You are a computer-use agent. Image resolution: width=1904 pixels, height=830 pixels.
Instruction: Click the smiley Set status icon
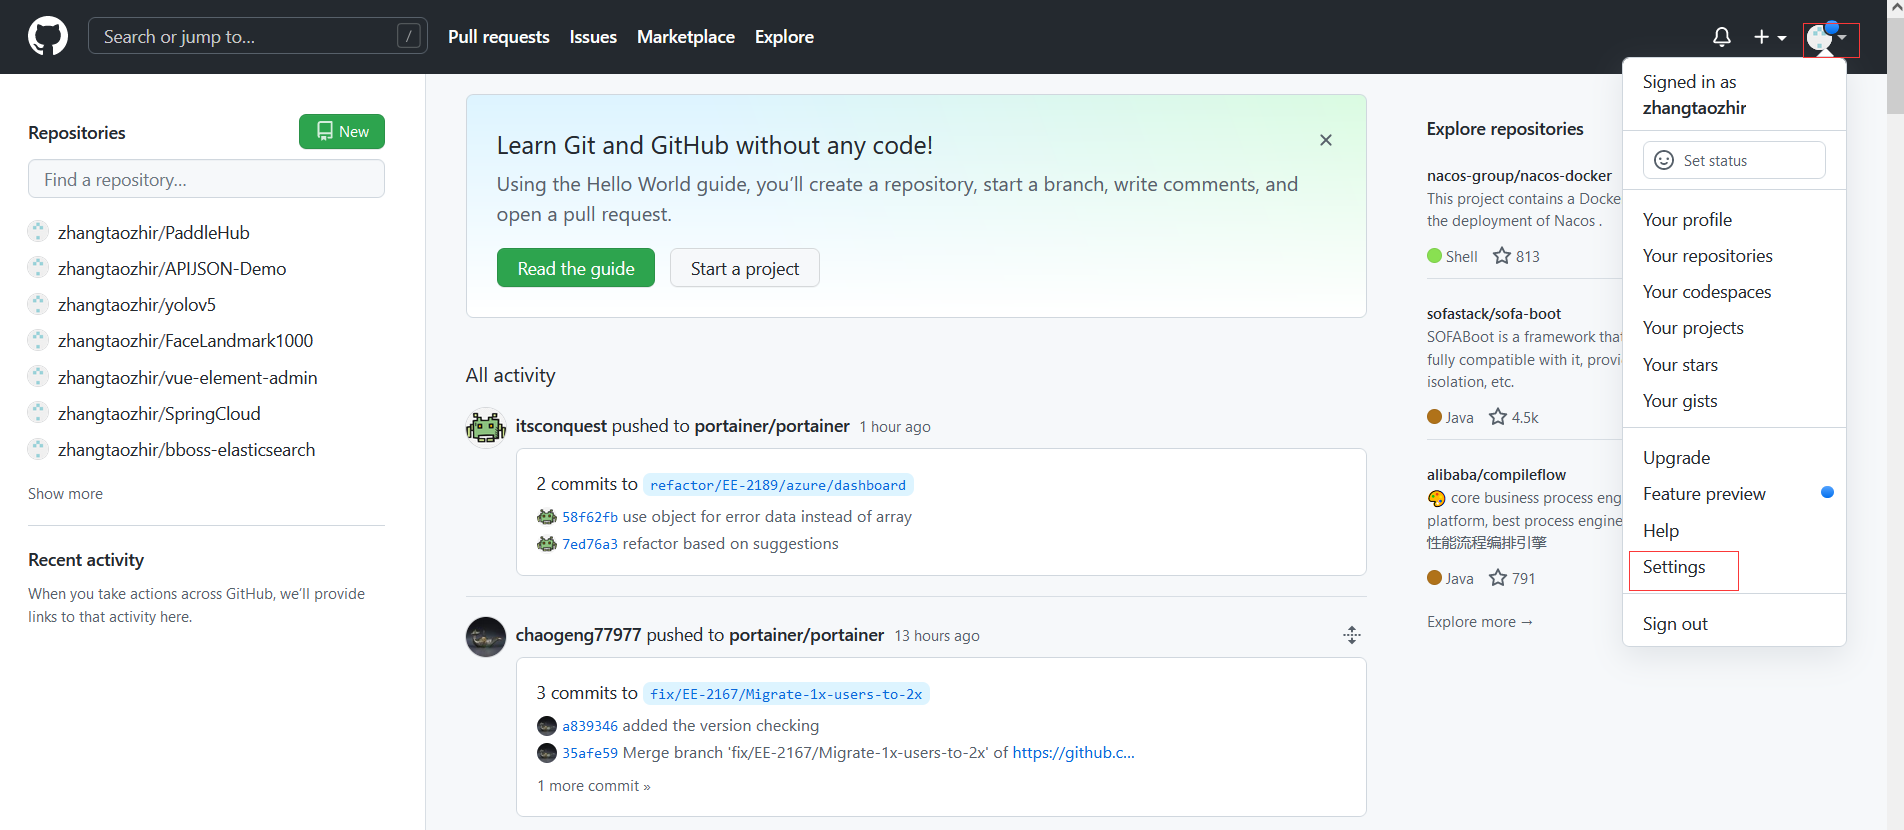tap(1664, 160)
